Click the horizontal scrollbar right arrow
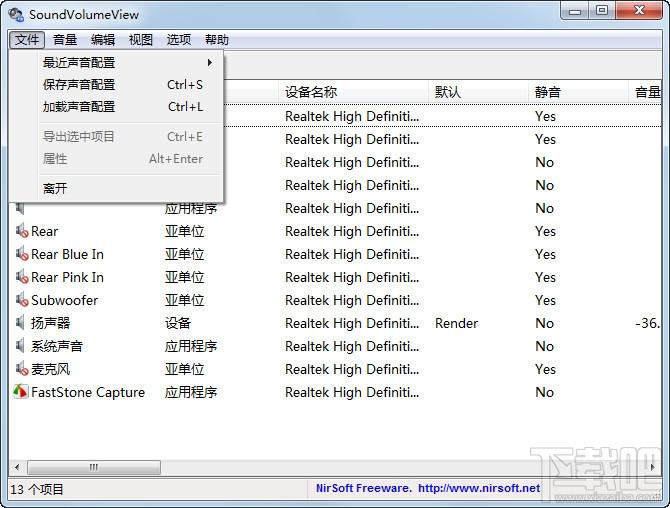This screenshot has width=670, height=508. [653, 467]
